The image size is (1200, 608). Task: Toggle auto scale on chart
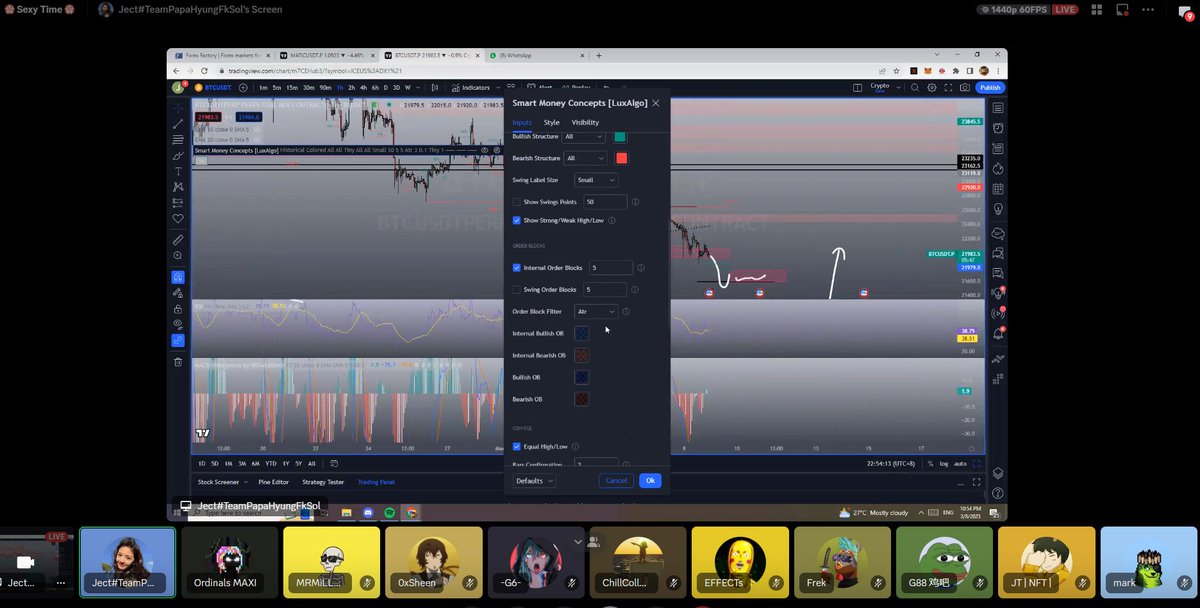pos(960,463)
